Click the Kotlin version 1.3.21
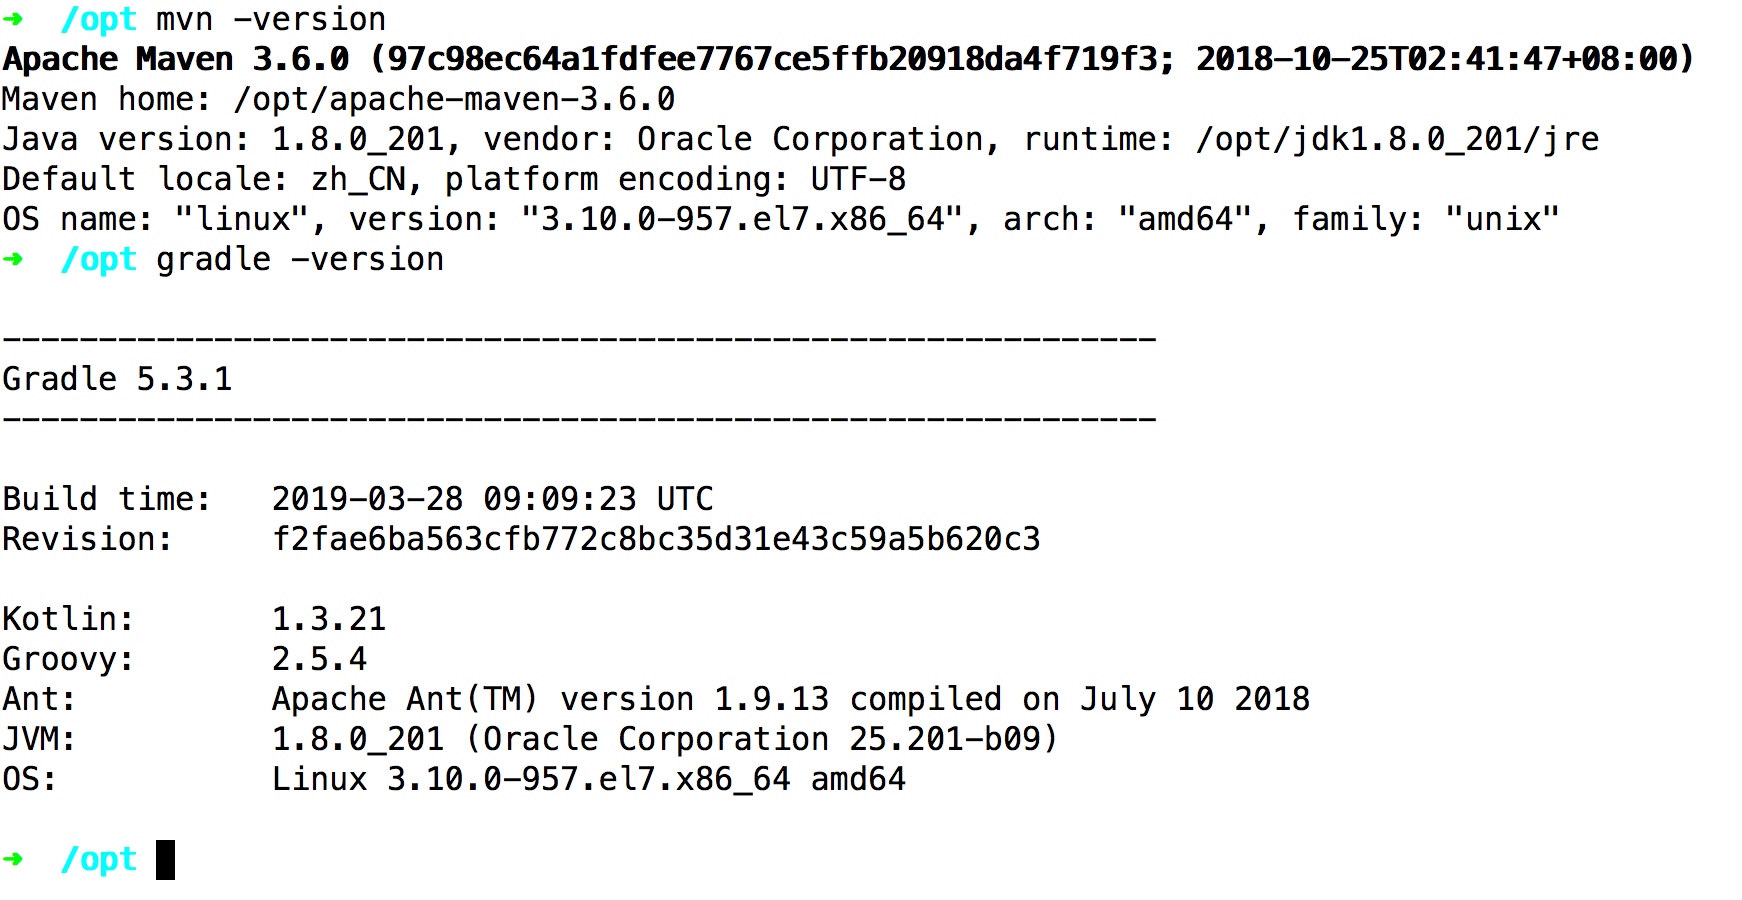Viewport: 1742px width, 900px height. tap(329, 619)
